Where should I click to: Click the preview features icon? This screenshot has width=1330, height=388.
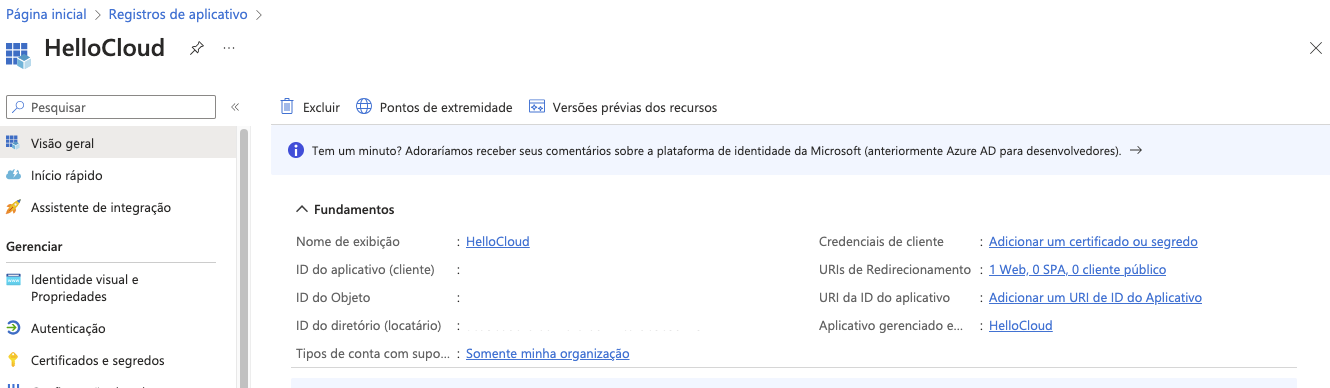[537, 107]
